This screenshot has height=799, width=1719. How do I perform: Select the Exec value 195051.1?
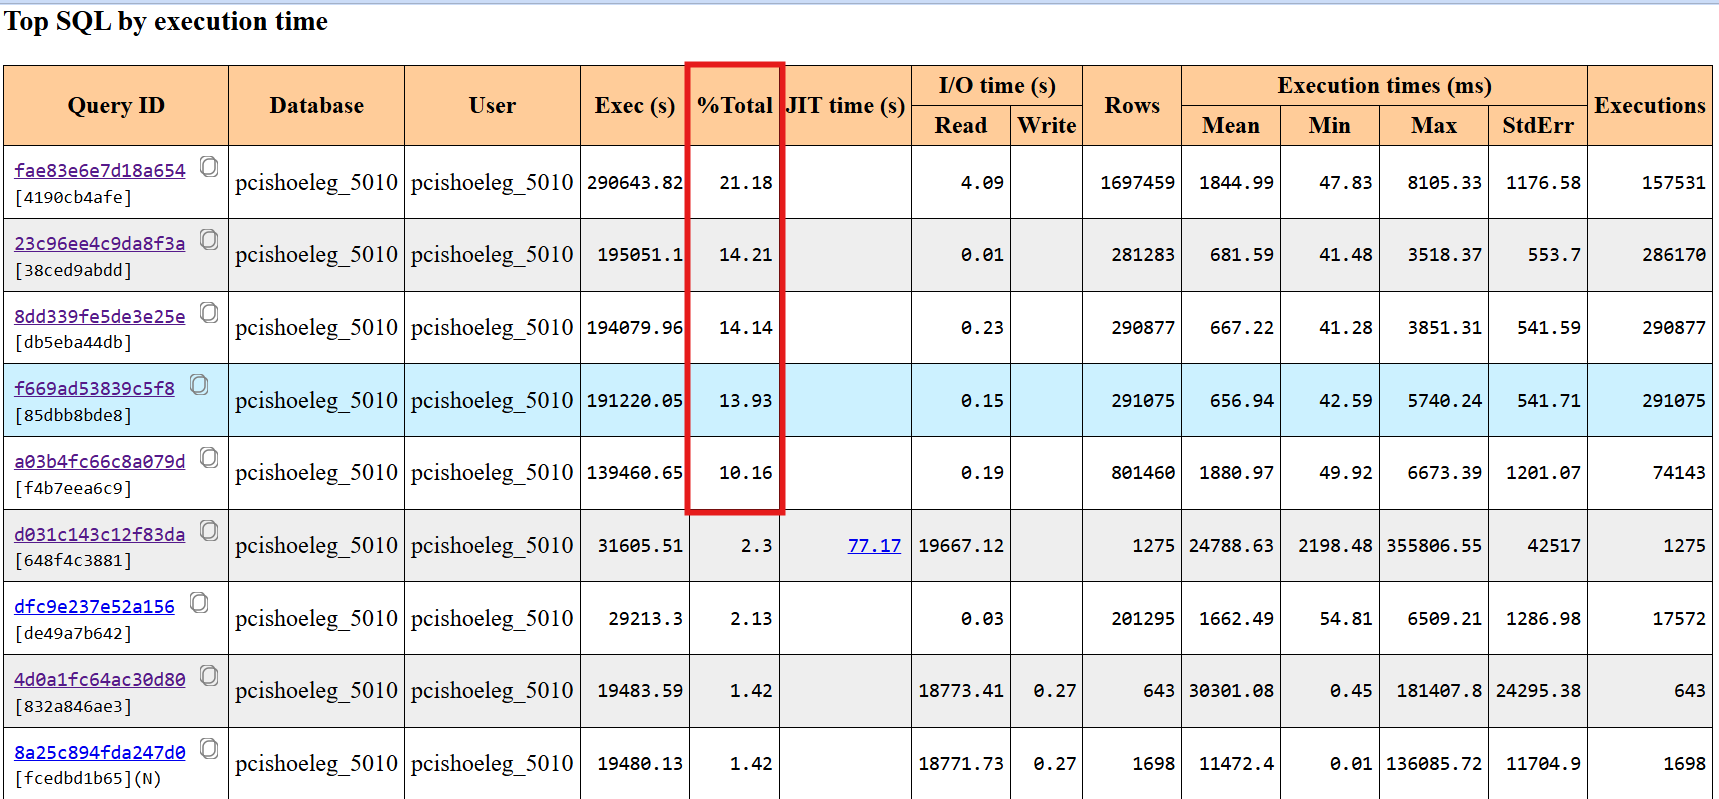tap(640, 255)
